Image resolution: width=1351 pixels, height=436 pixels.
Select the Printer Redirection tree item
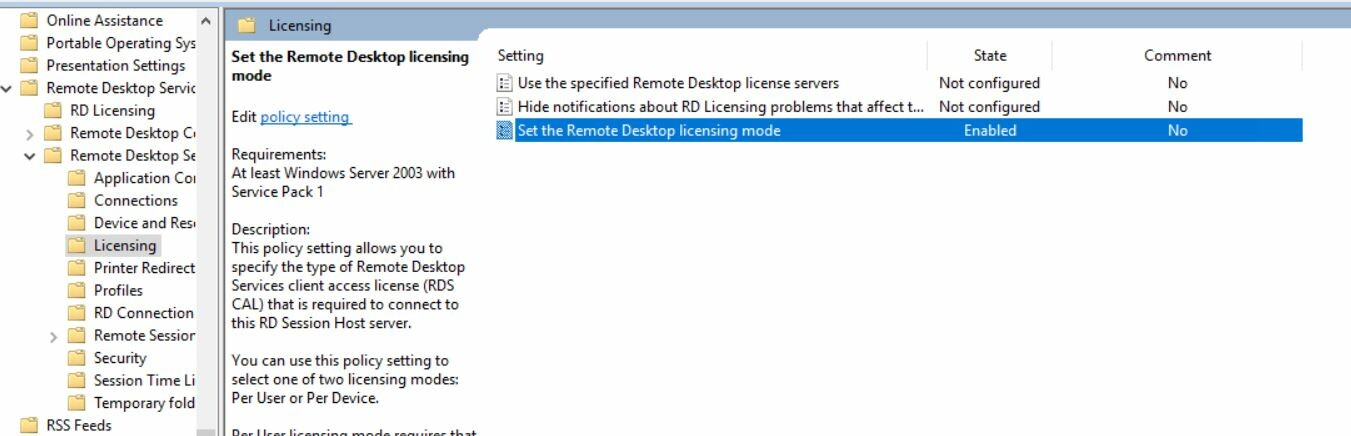pyautogui.click(x=144, y=268)
